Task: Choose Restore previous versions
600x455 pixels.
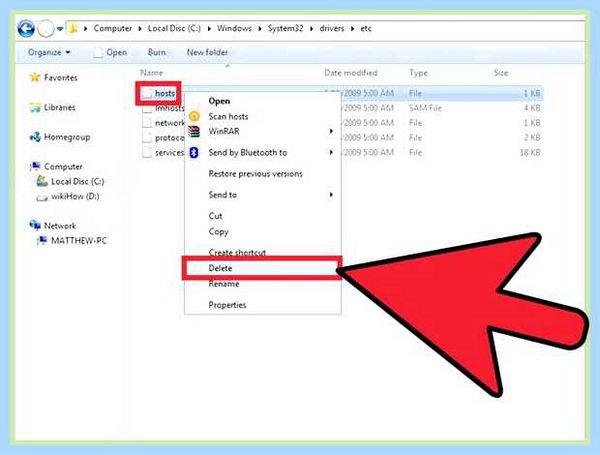Action: tap(255, 174)
